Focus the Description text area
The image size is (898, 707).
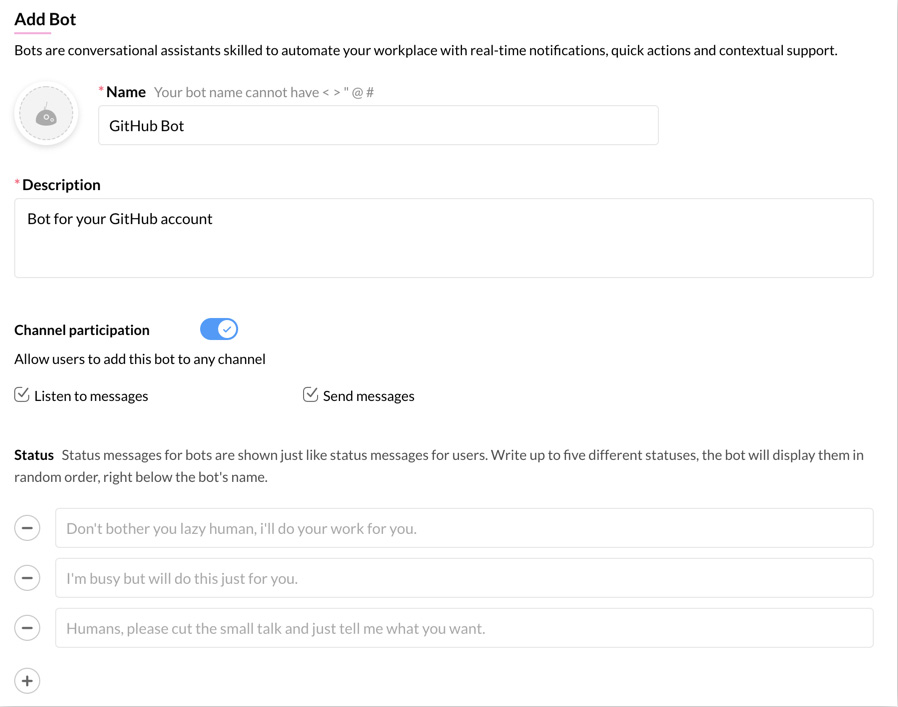(443, 238)
